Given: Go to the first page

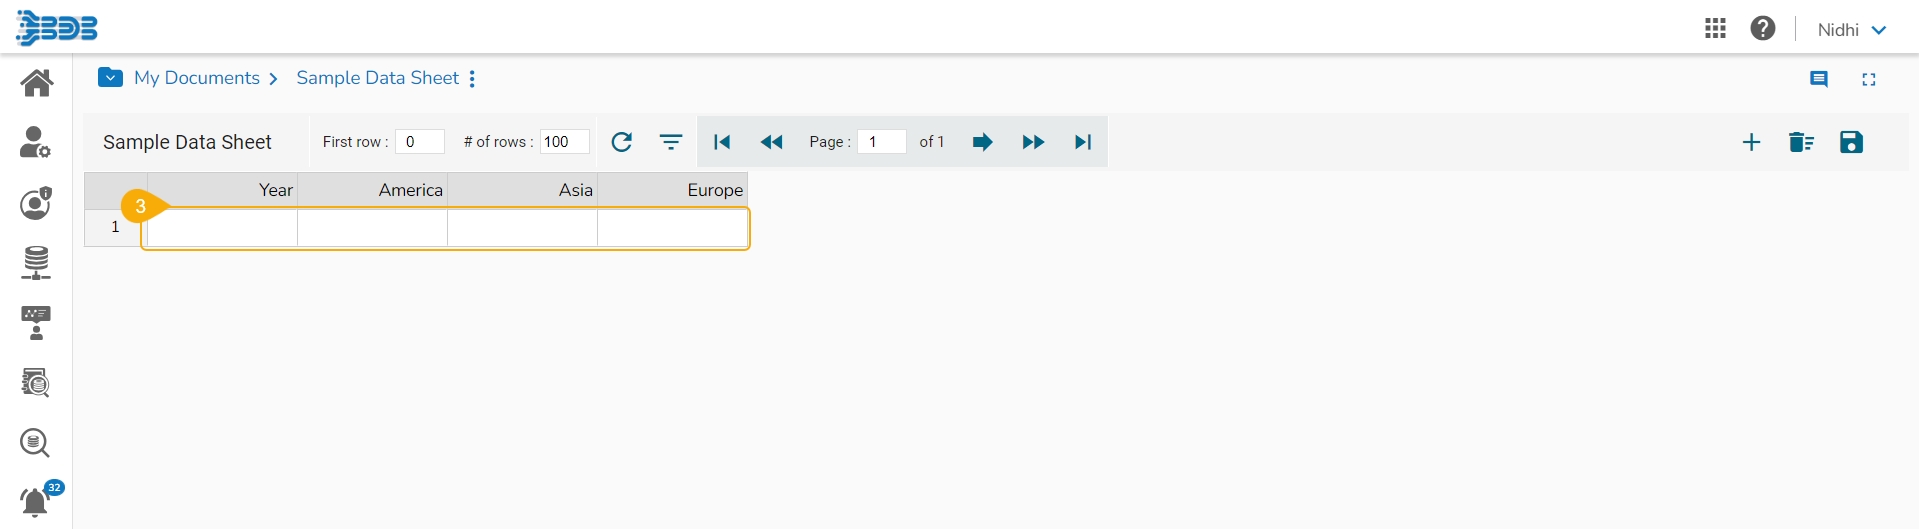Looking at the screenshot, I should 722,142.
